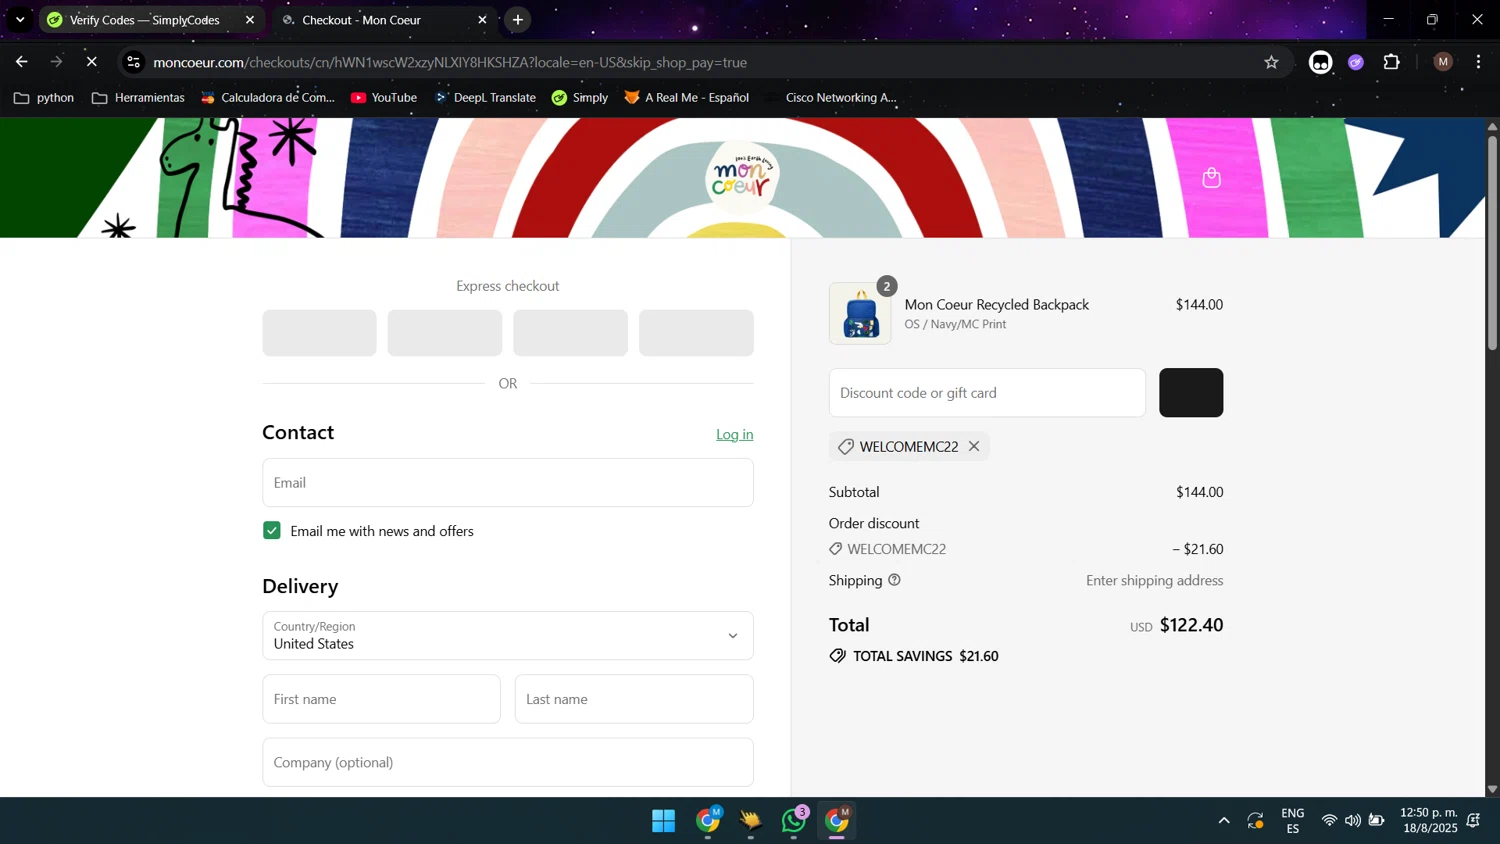The width and height of the screenshot is (1500, 844).
Task: Click the white round extension icon
Action: point(1320,62)
